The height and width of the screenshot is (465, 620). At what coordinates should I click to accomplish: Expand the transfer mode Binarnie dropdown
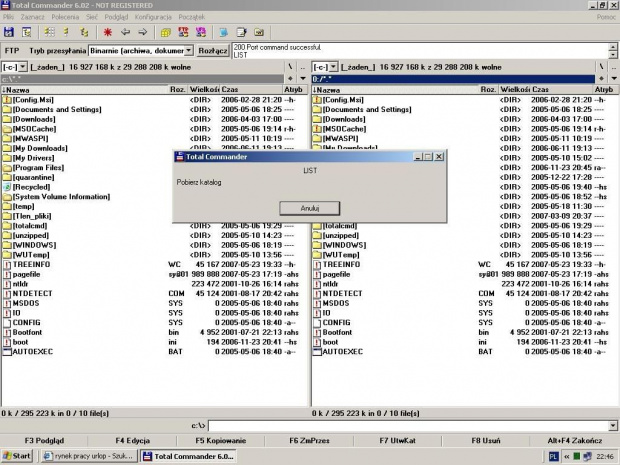click(188, 50)
